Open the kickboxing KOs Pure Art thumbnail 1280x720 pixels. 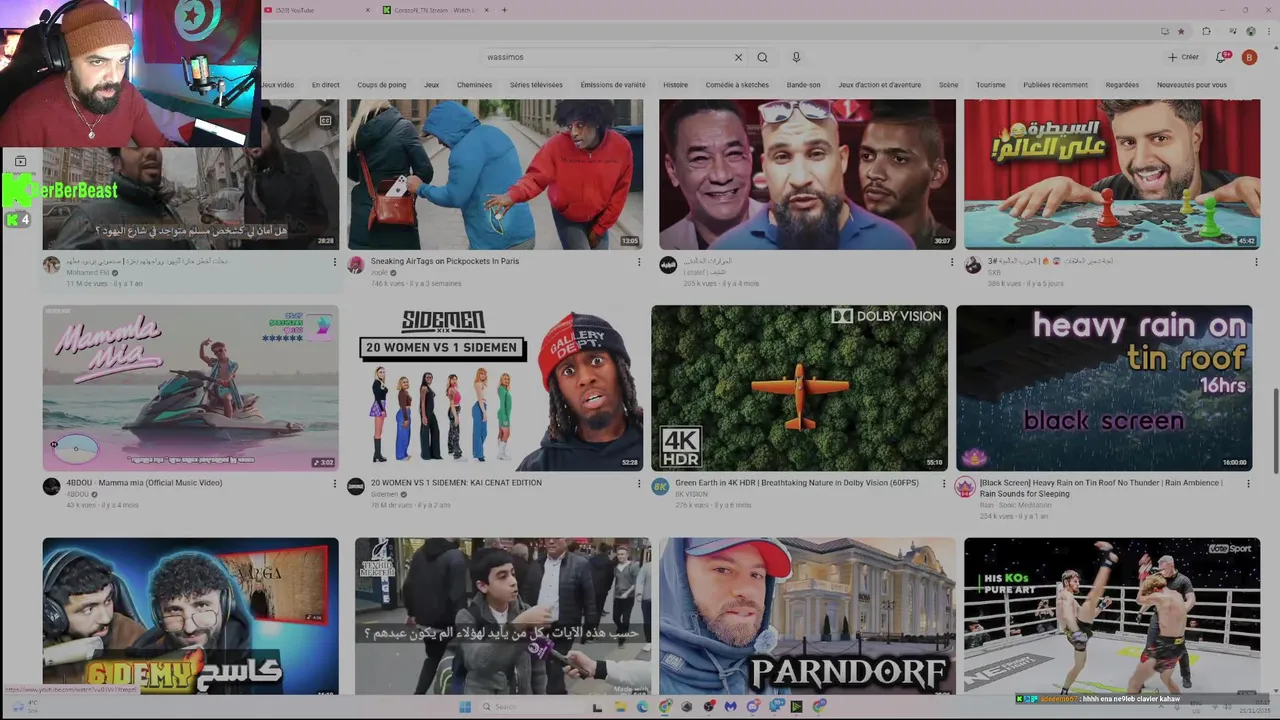[x=1112, y=616]
